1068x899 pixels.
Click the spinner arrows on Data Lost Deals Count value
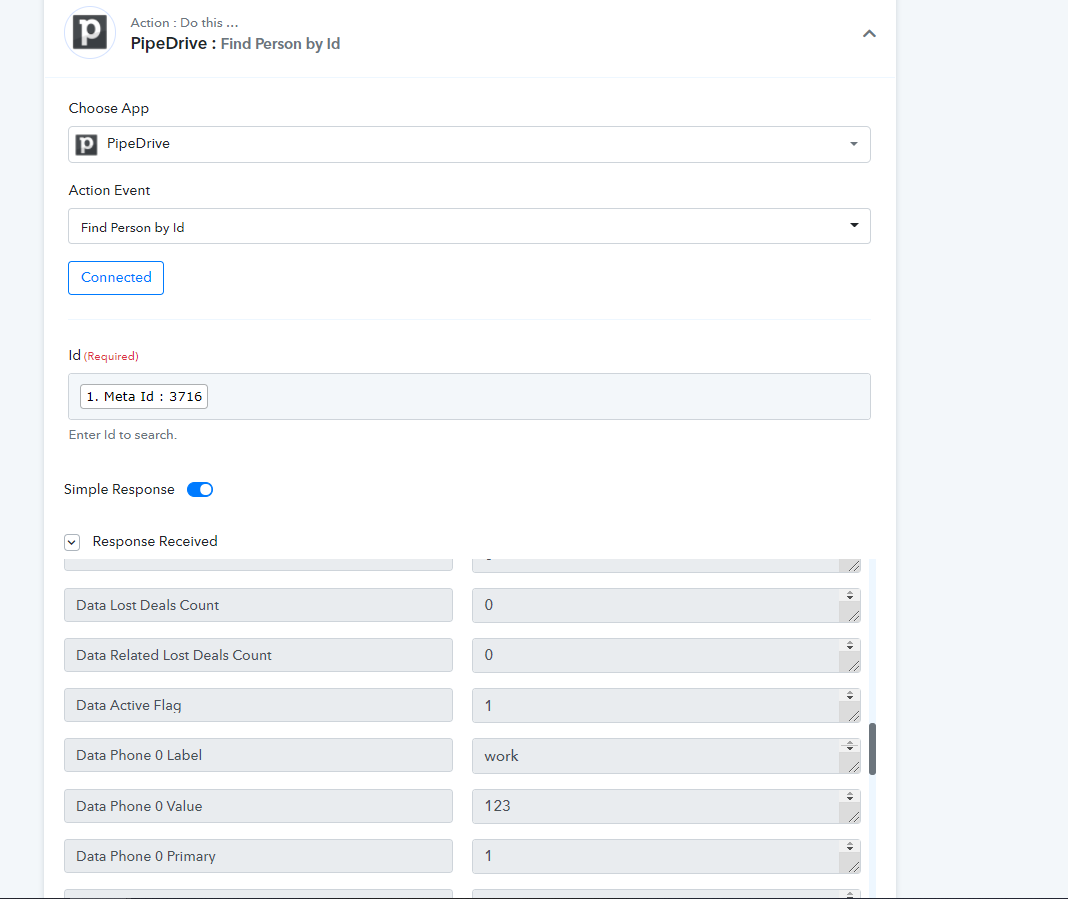click(x=850, y=595)
